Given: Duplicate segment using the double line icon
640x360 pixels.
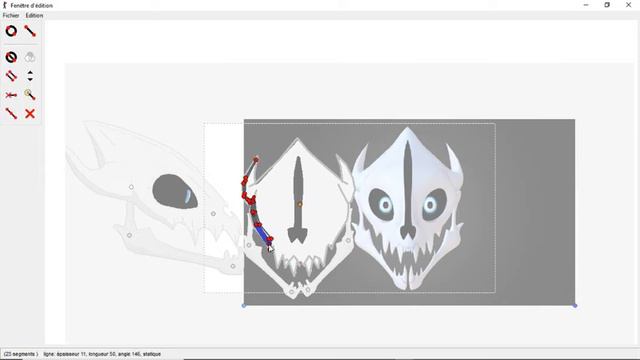Looking at the screenshot, I should [11, 76].
